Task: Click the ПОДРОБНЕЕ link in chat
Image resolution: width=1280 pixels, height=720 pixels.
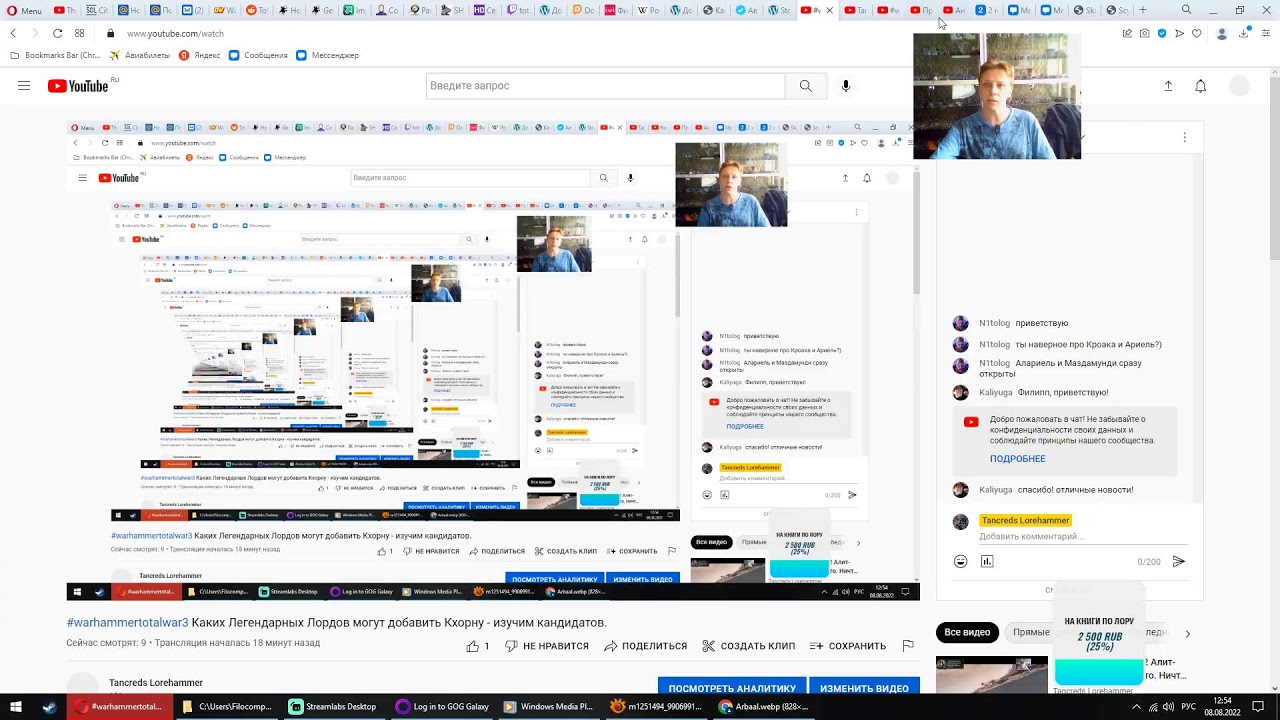Action: click(1018, 459)
